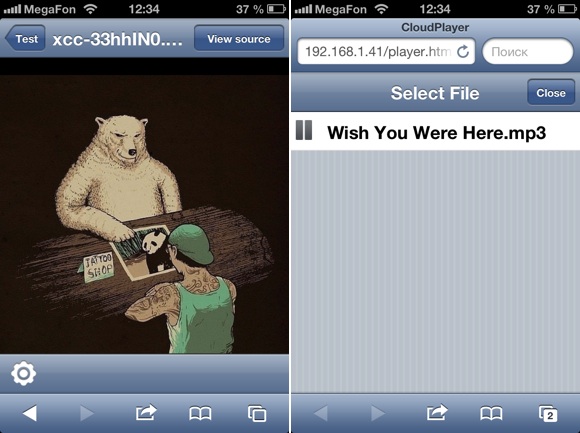Go back to Test screen
Screen dimensions: 580x433
coord(25,38)
